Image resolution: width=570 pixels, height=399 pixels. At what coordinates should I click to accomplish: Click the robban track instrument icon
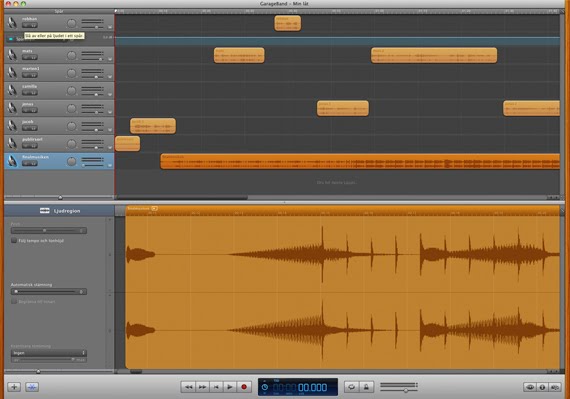pos(12,23)
